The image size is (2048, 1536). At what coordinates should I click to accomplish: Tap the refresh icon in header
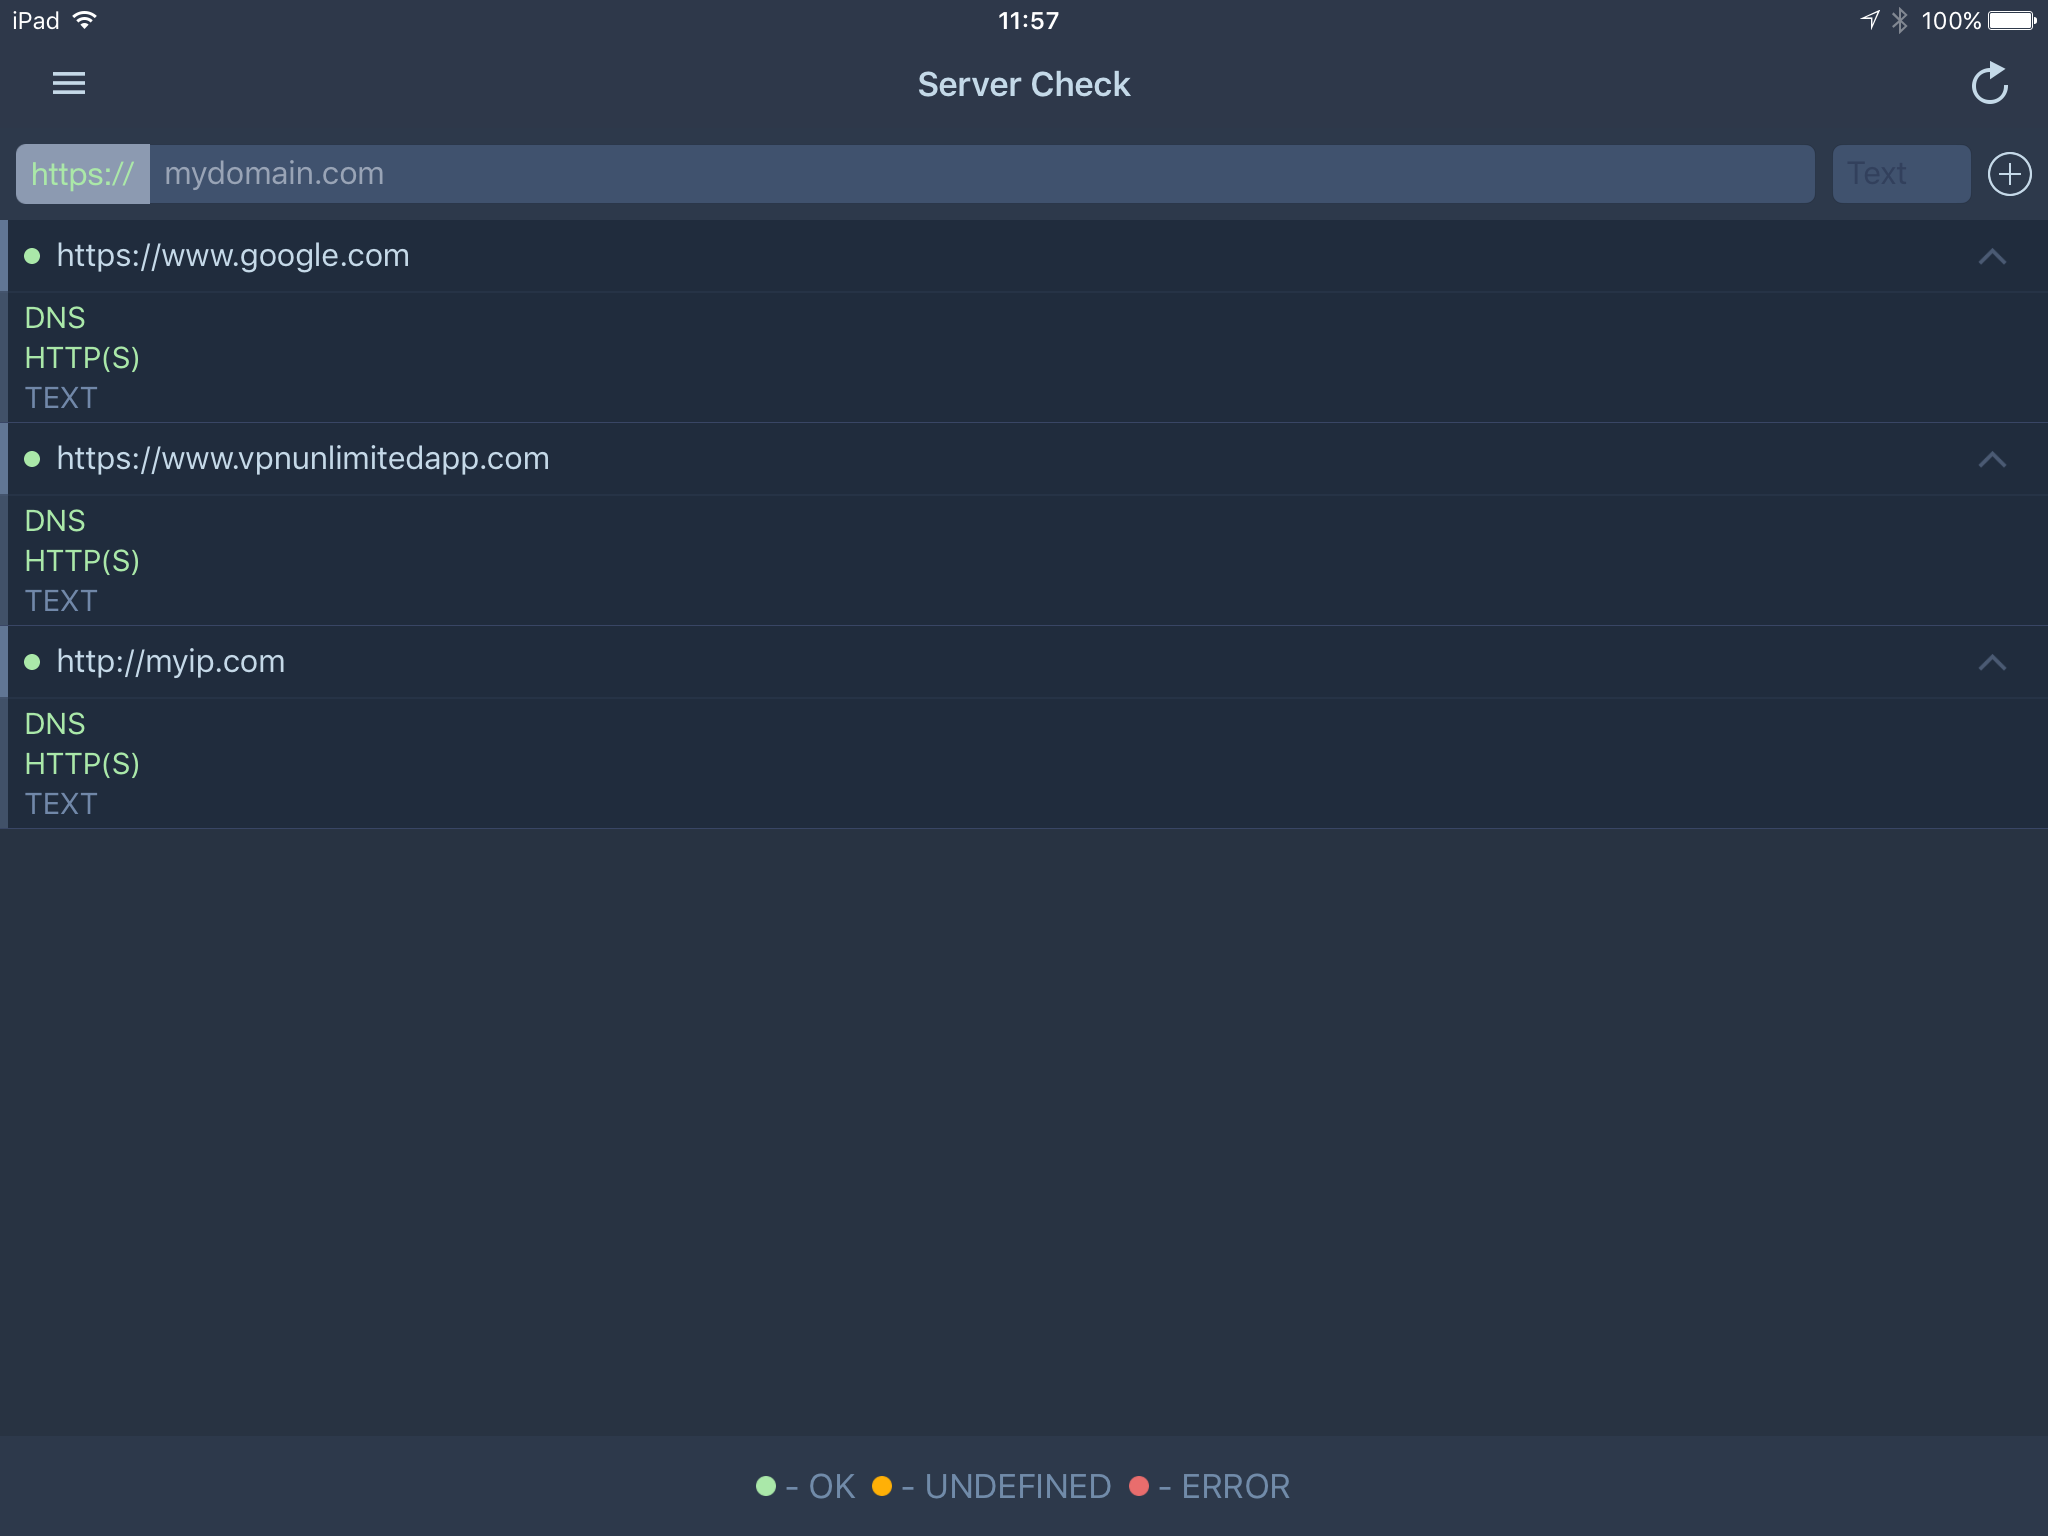pos(1989,84)
